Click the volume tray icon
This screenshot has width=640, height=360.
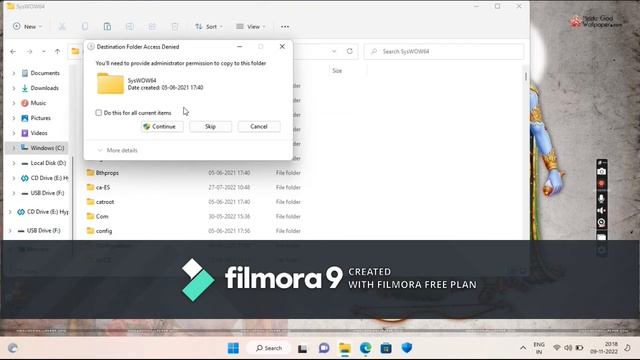point(568,348)
